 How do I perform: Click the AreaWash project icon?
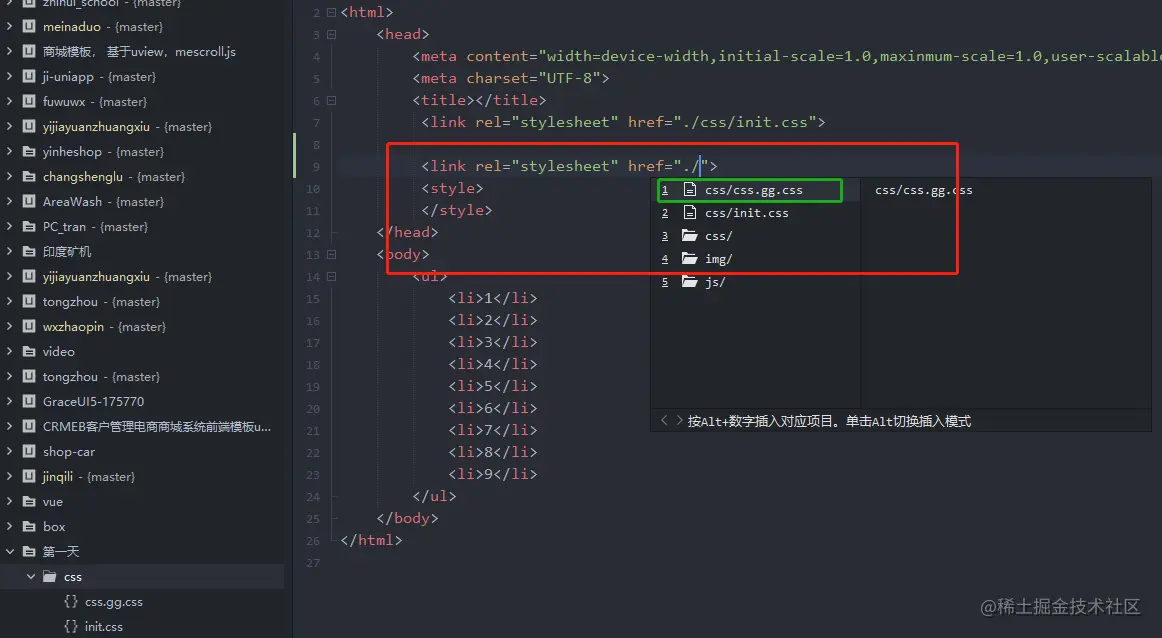(29, 202)
